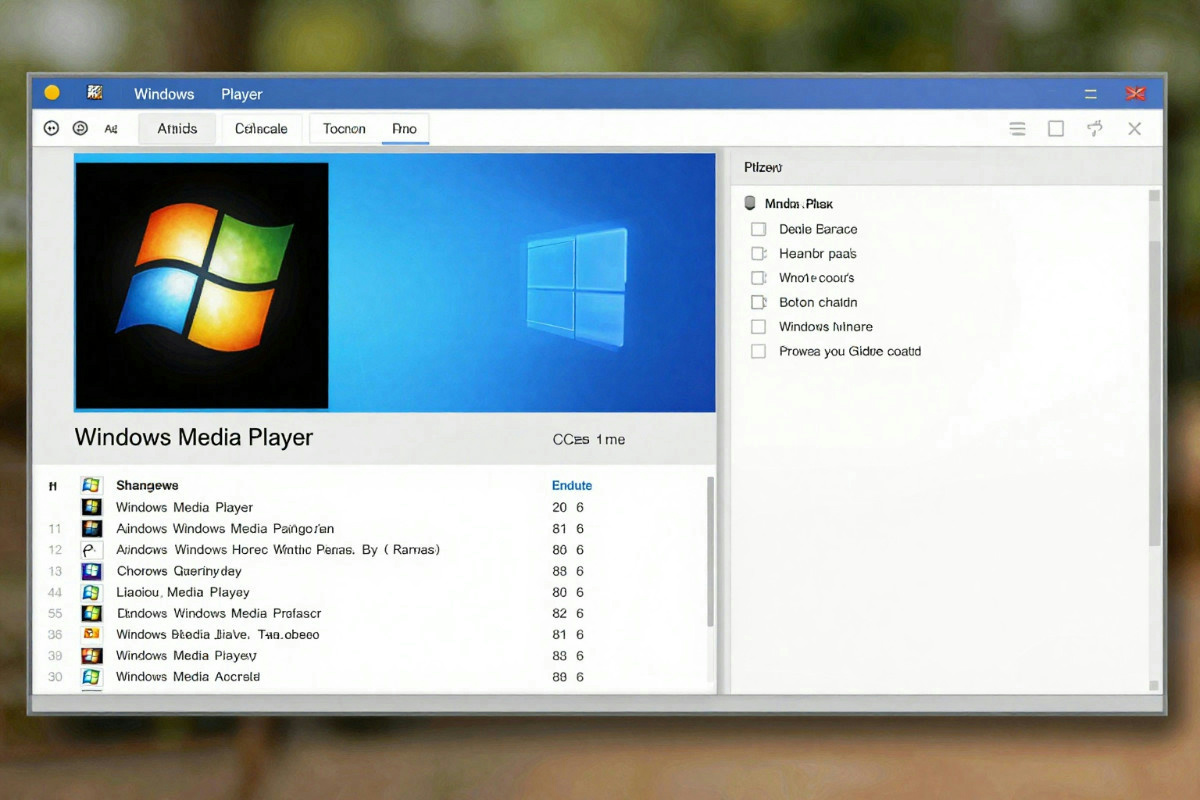This screenshot has height=800, width=1200.
Task: Toggle the 'Windows hinere' checkbox
Action: click(x=758, y=327)
